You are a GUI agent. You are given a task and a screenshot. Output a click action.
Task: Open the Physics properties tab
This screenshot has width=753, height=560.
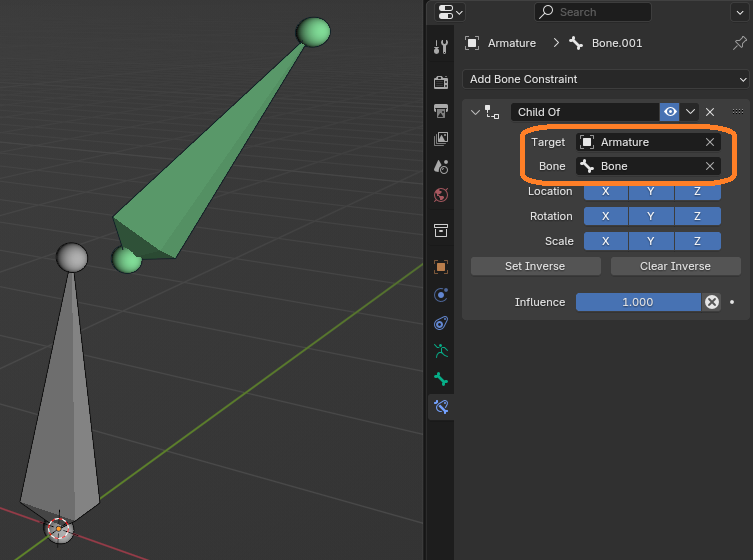pyautogui.click(x=441, y=294)
